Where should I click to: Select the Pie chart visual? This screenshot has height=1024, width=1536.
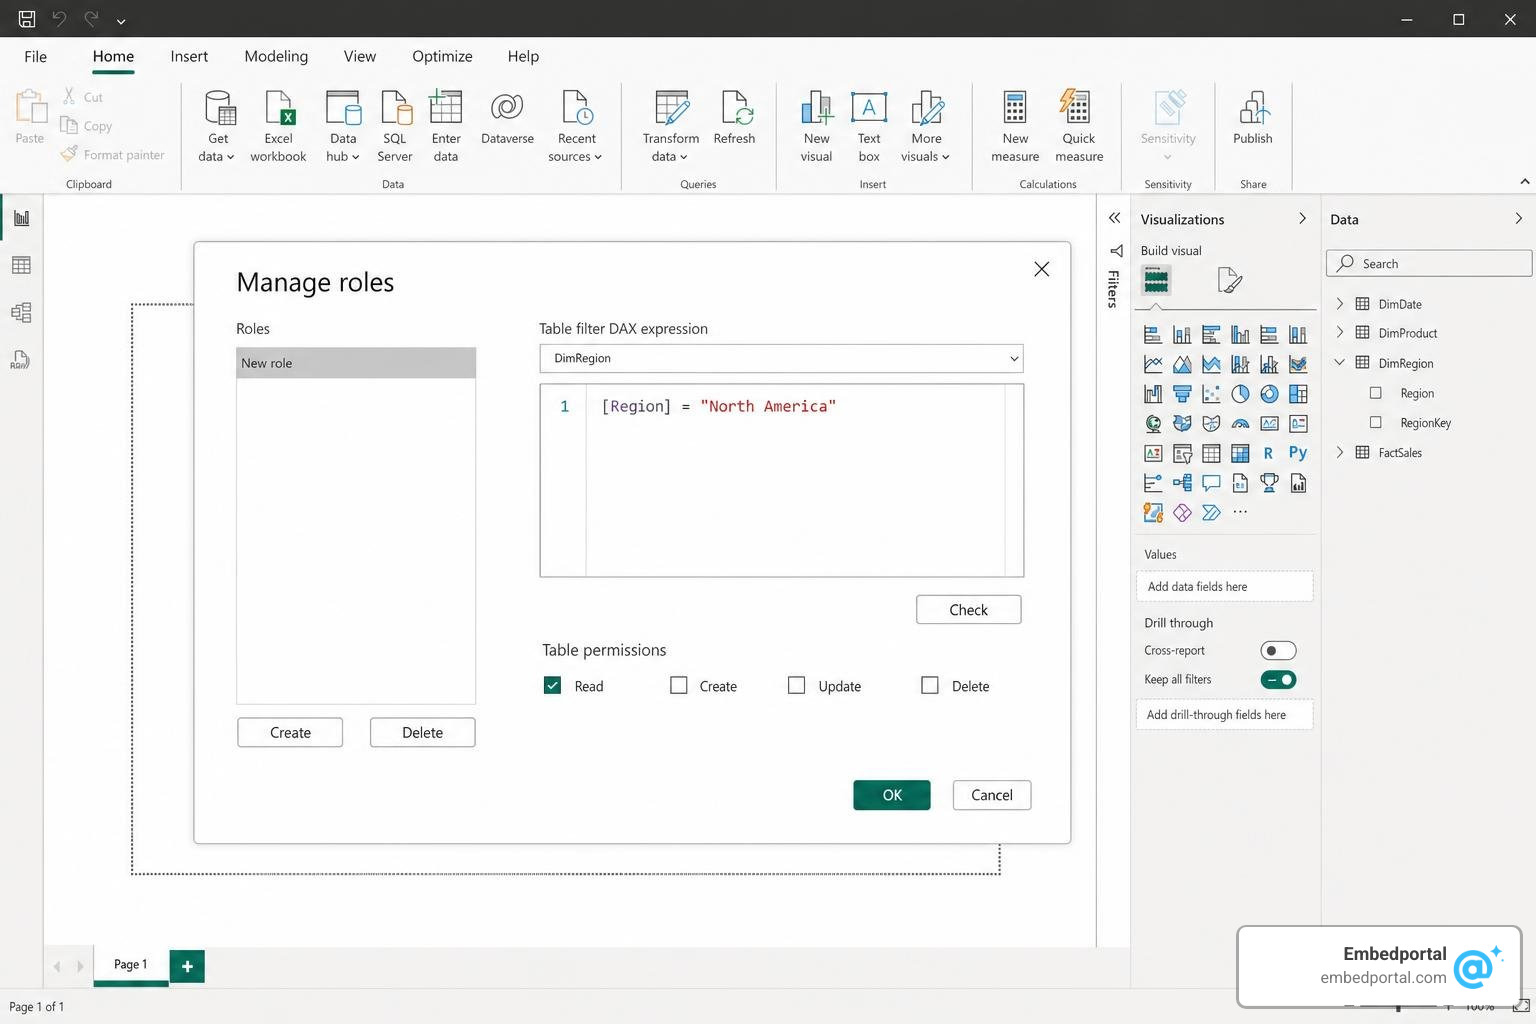click(1240, 394)
